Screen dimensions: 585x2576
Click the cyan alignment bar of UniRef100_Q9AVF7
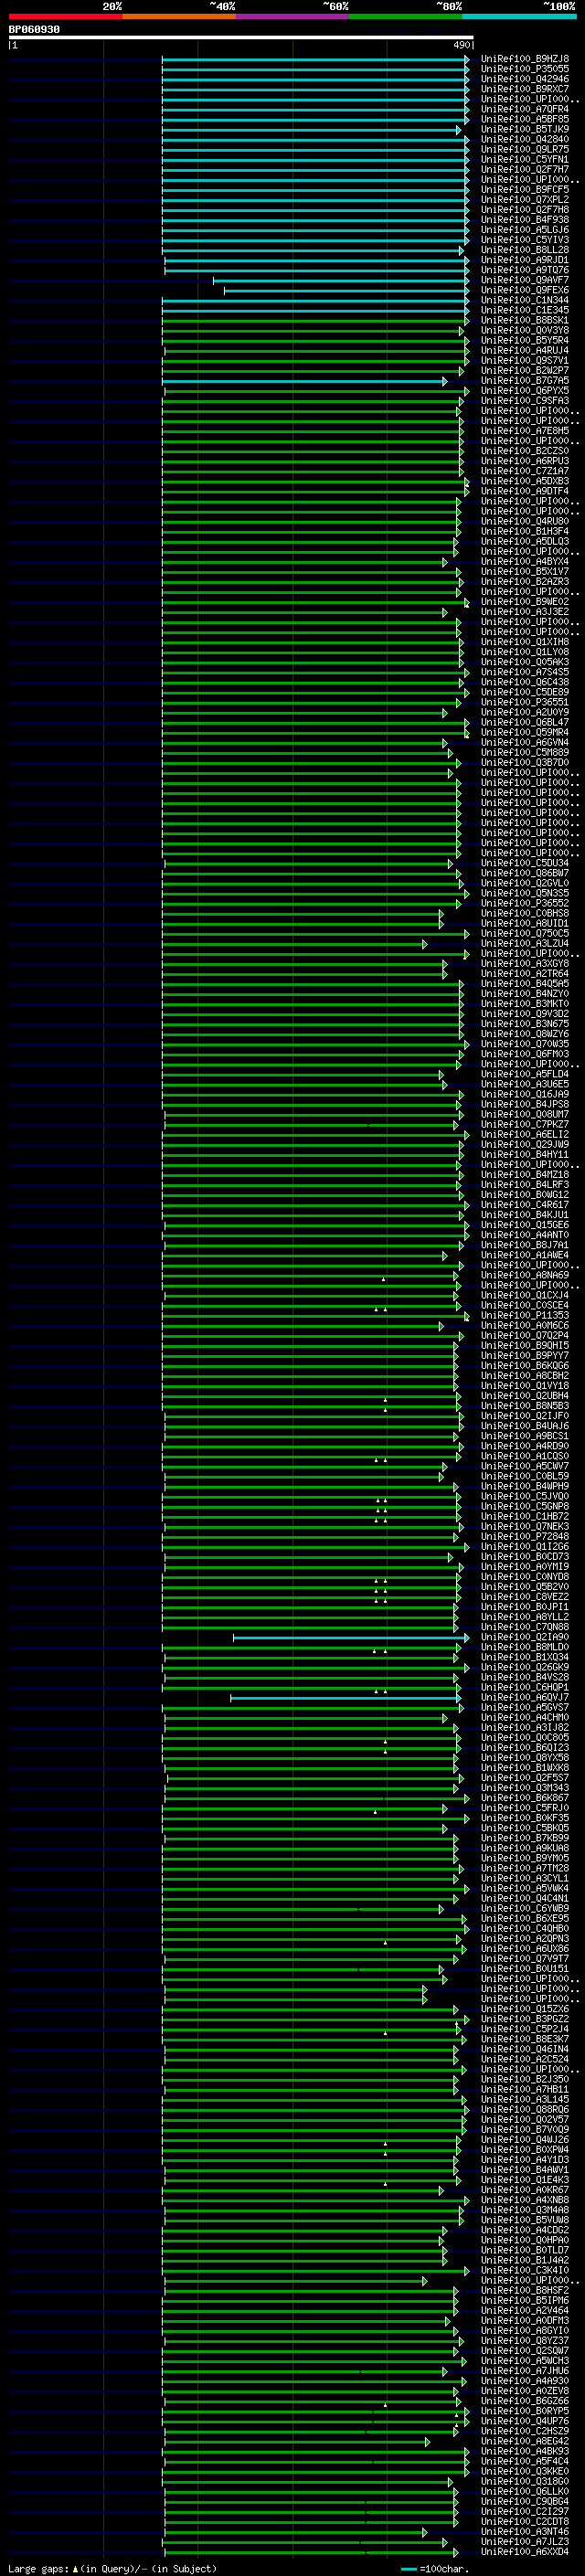coord(341,280)
